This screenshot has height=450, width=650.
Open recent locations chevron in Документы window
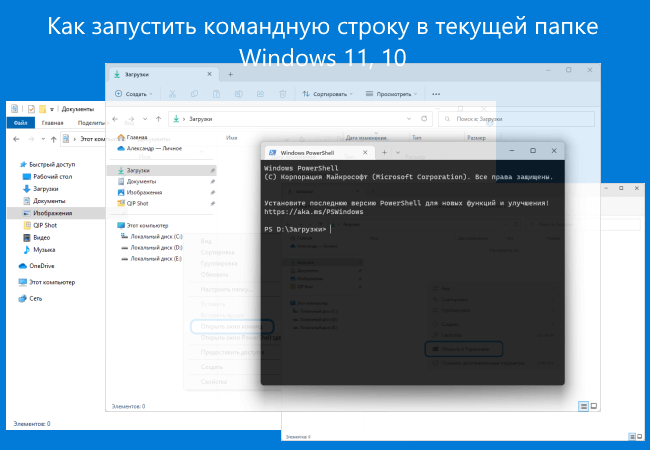point(43,139)
